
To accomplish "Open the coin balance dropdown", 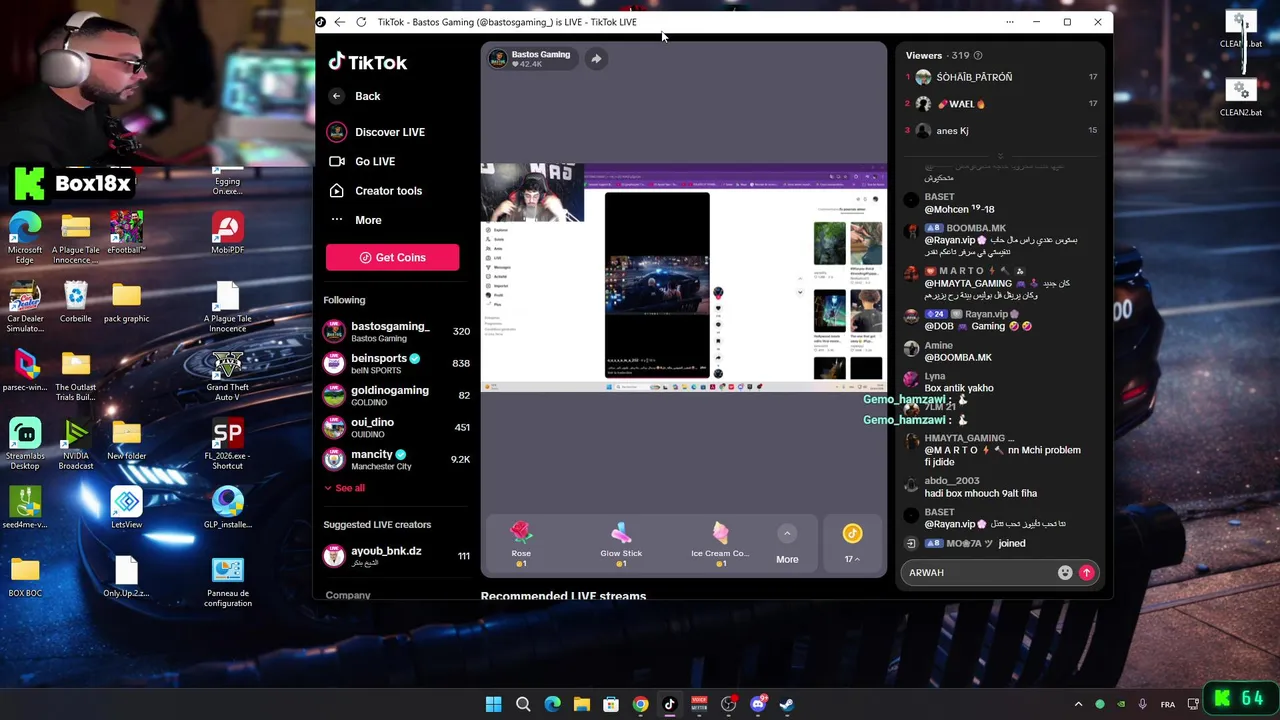I will pyautogui.click(x=852, y=544).
